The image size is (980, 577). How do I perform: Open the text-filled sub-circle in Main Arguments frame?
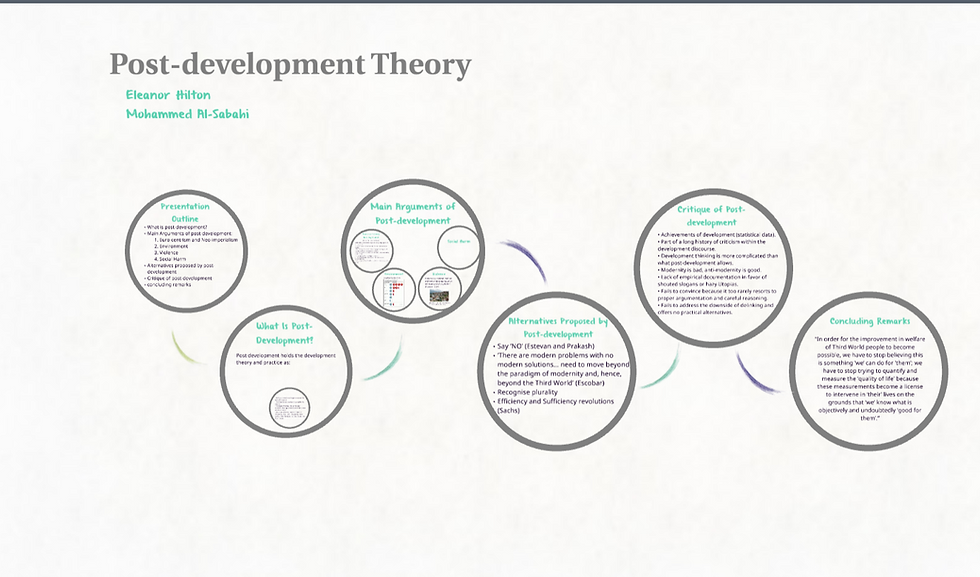pyautogui.click(x=372, y=251)
